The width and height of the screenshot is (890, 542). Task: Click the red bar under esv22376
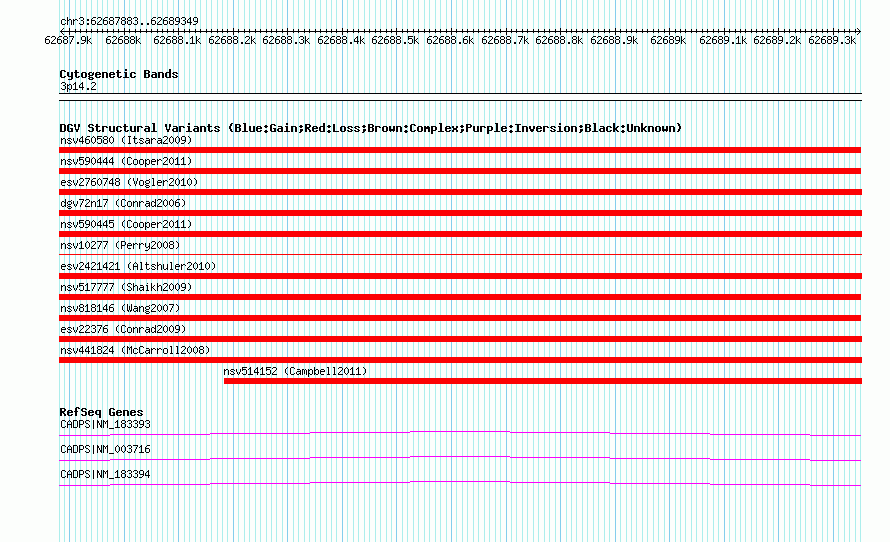pyautogui.click(x=460, y=339)
